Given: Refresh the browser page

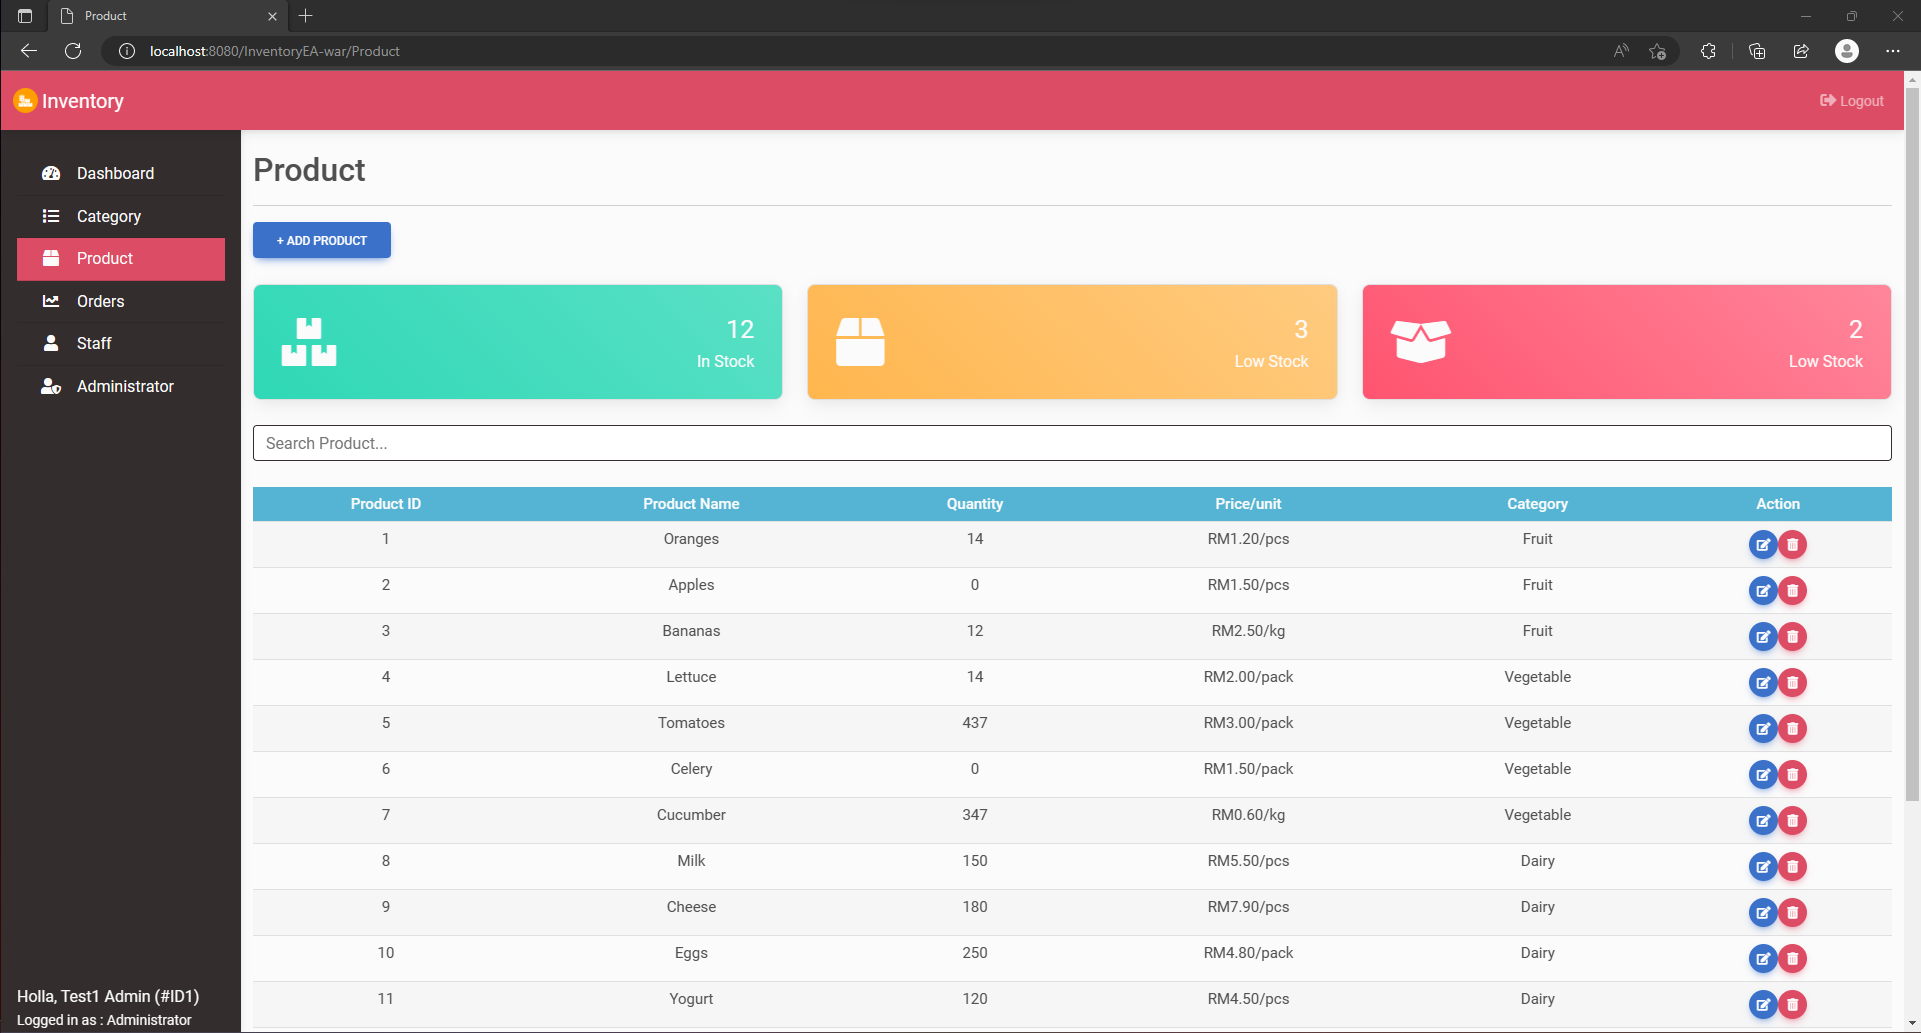Looking at the screenshot, I should point(73,51).
